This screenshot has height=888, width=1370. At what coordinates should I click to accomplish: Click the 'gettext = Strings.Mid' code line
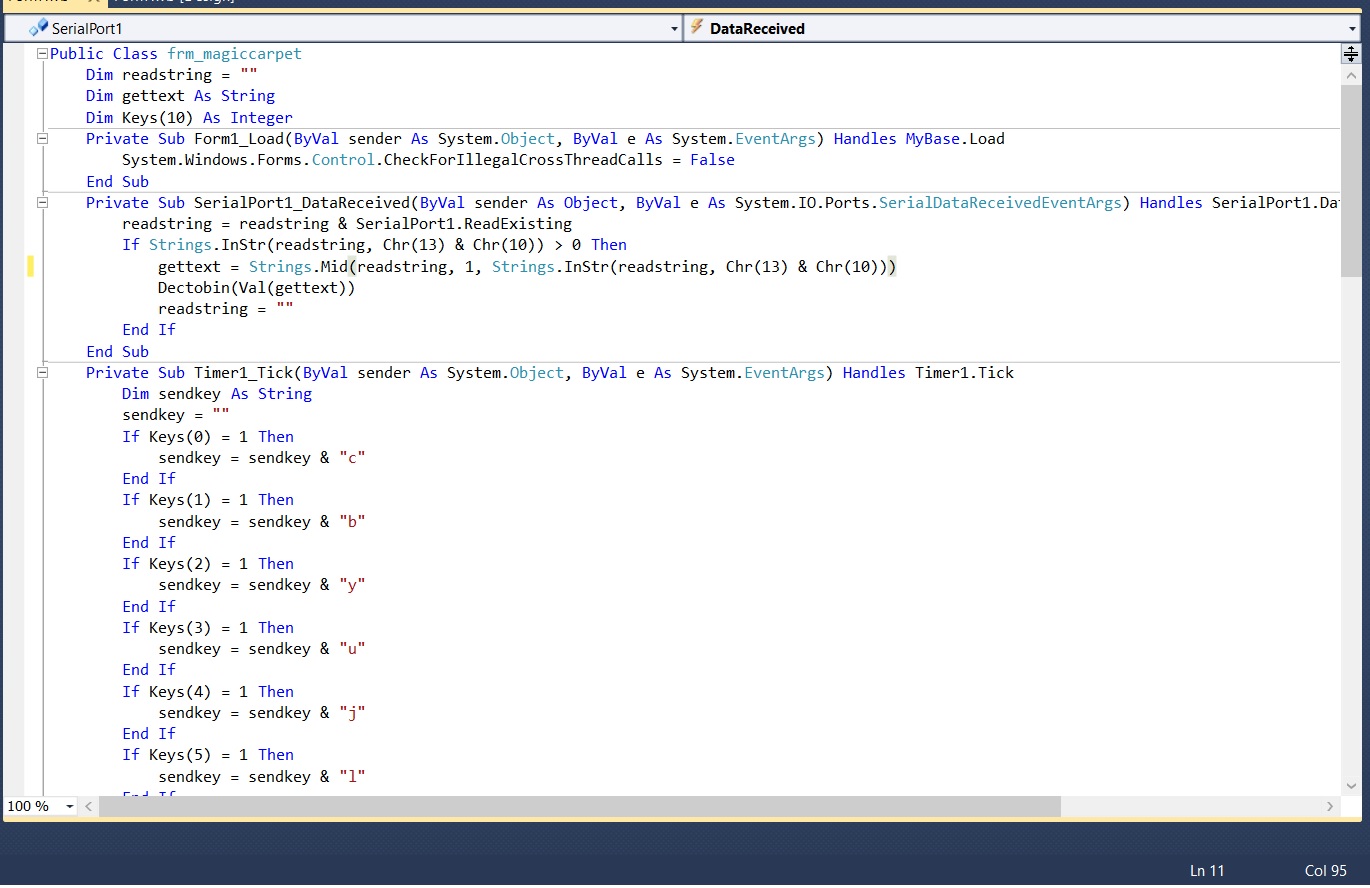click(x=527, y=267)
